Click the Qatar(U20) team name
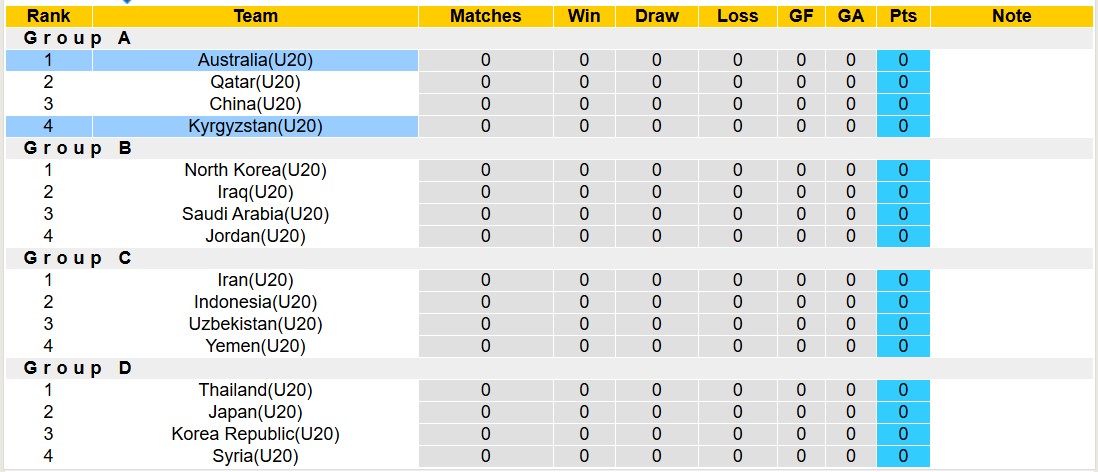 (x=255, y=82)
